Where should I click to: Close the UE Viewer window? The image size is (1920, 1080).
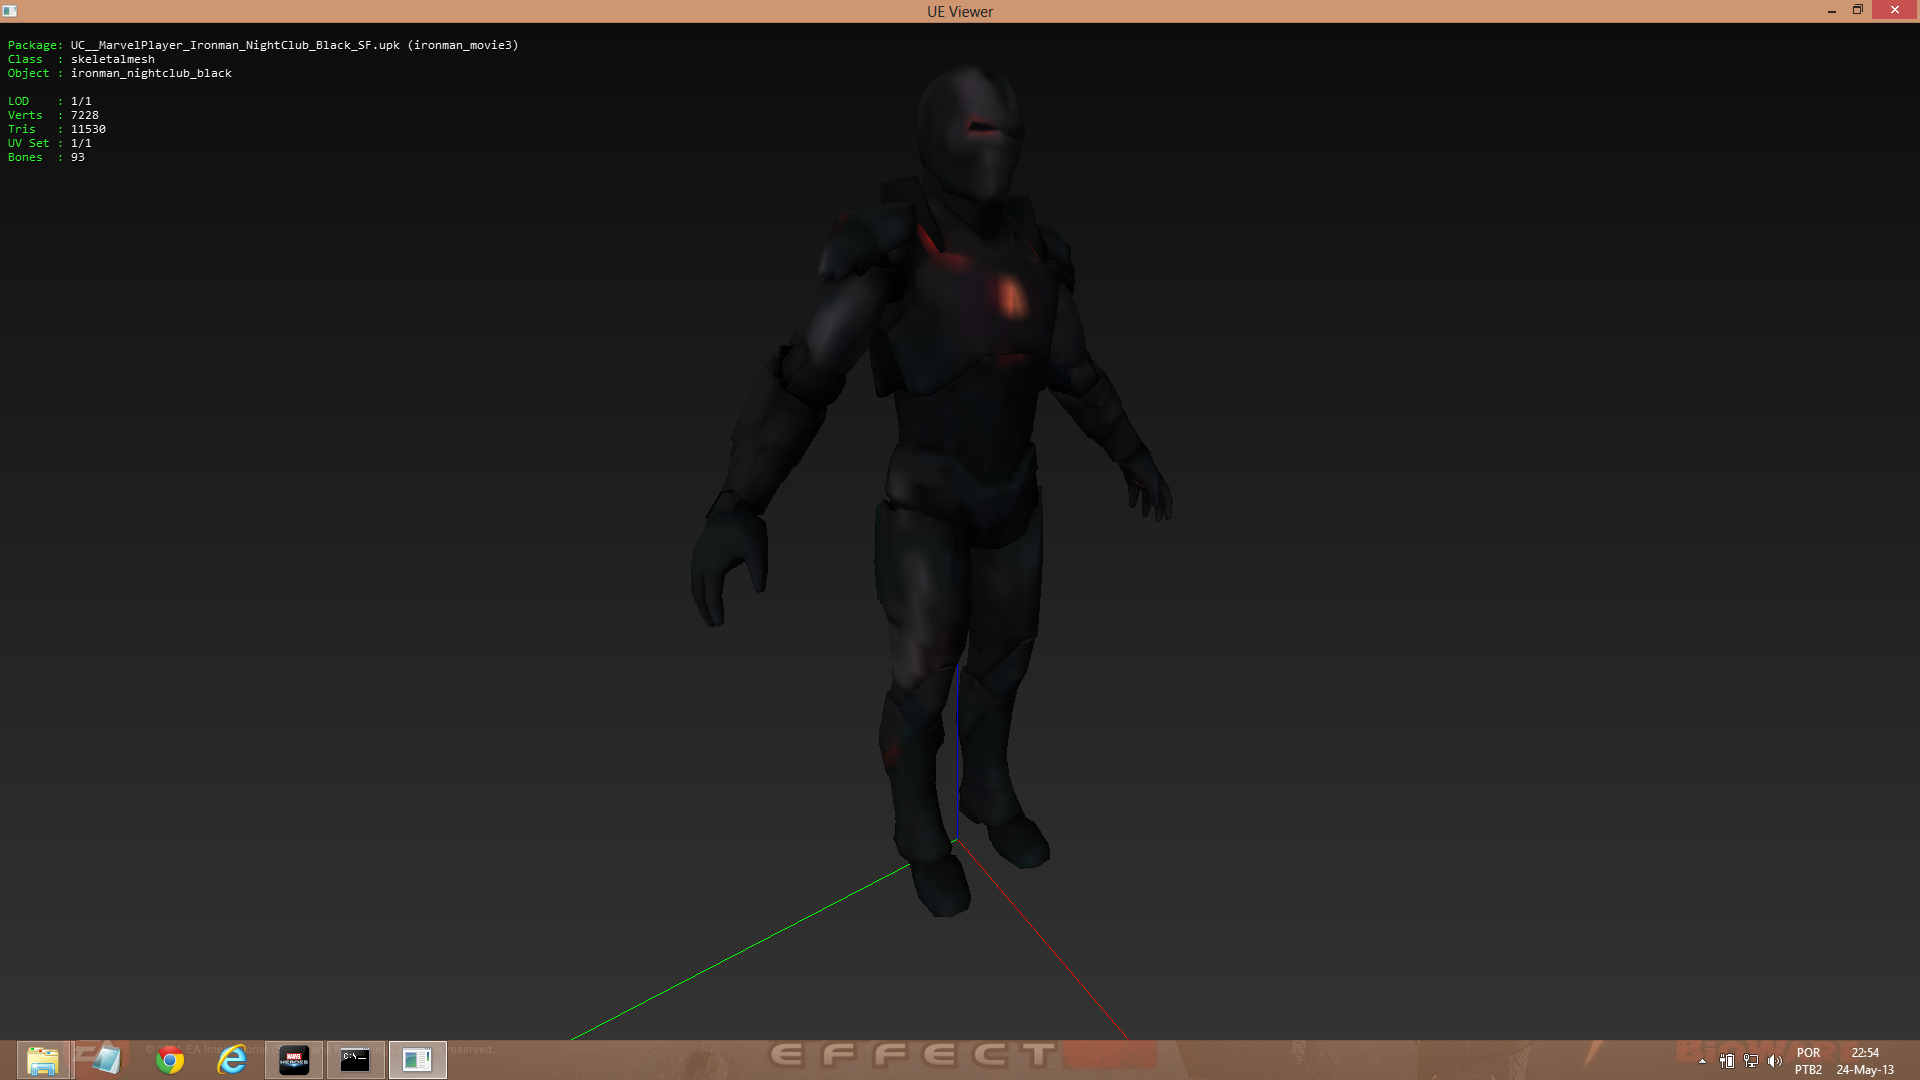1895,10
